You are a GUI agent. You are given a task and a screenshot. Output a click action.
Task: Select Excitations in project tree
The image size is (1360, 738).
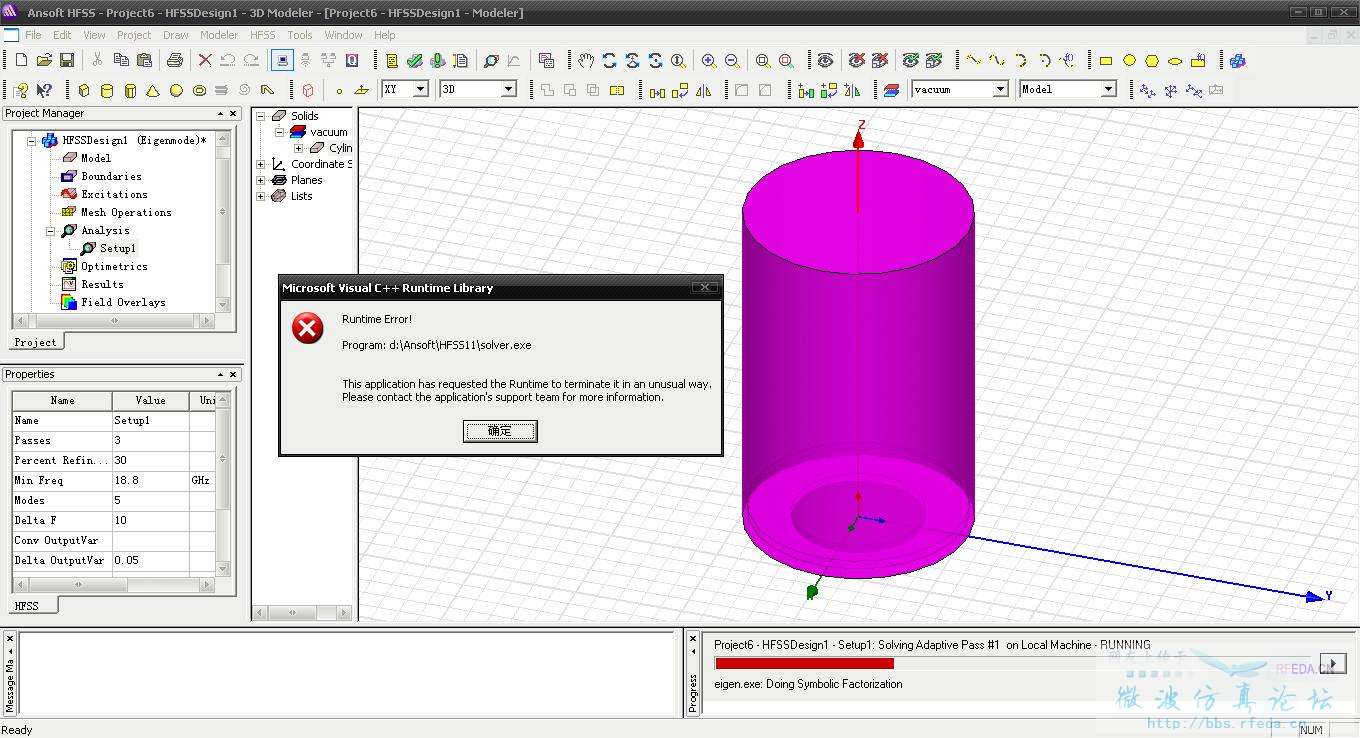[x=114, y=194]
